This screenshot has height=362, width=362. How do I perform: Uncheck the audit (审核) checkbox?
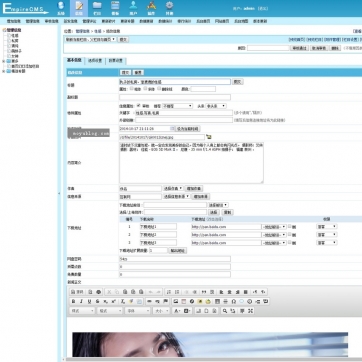pos(139,106)
